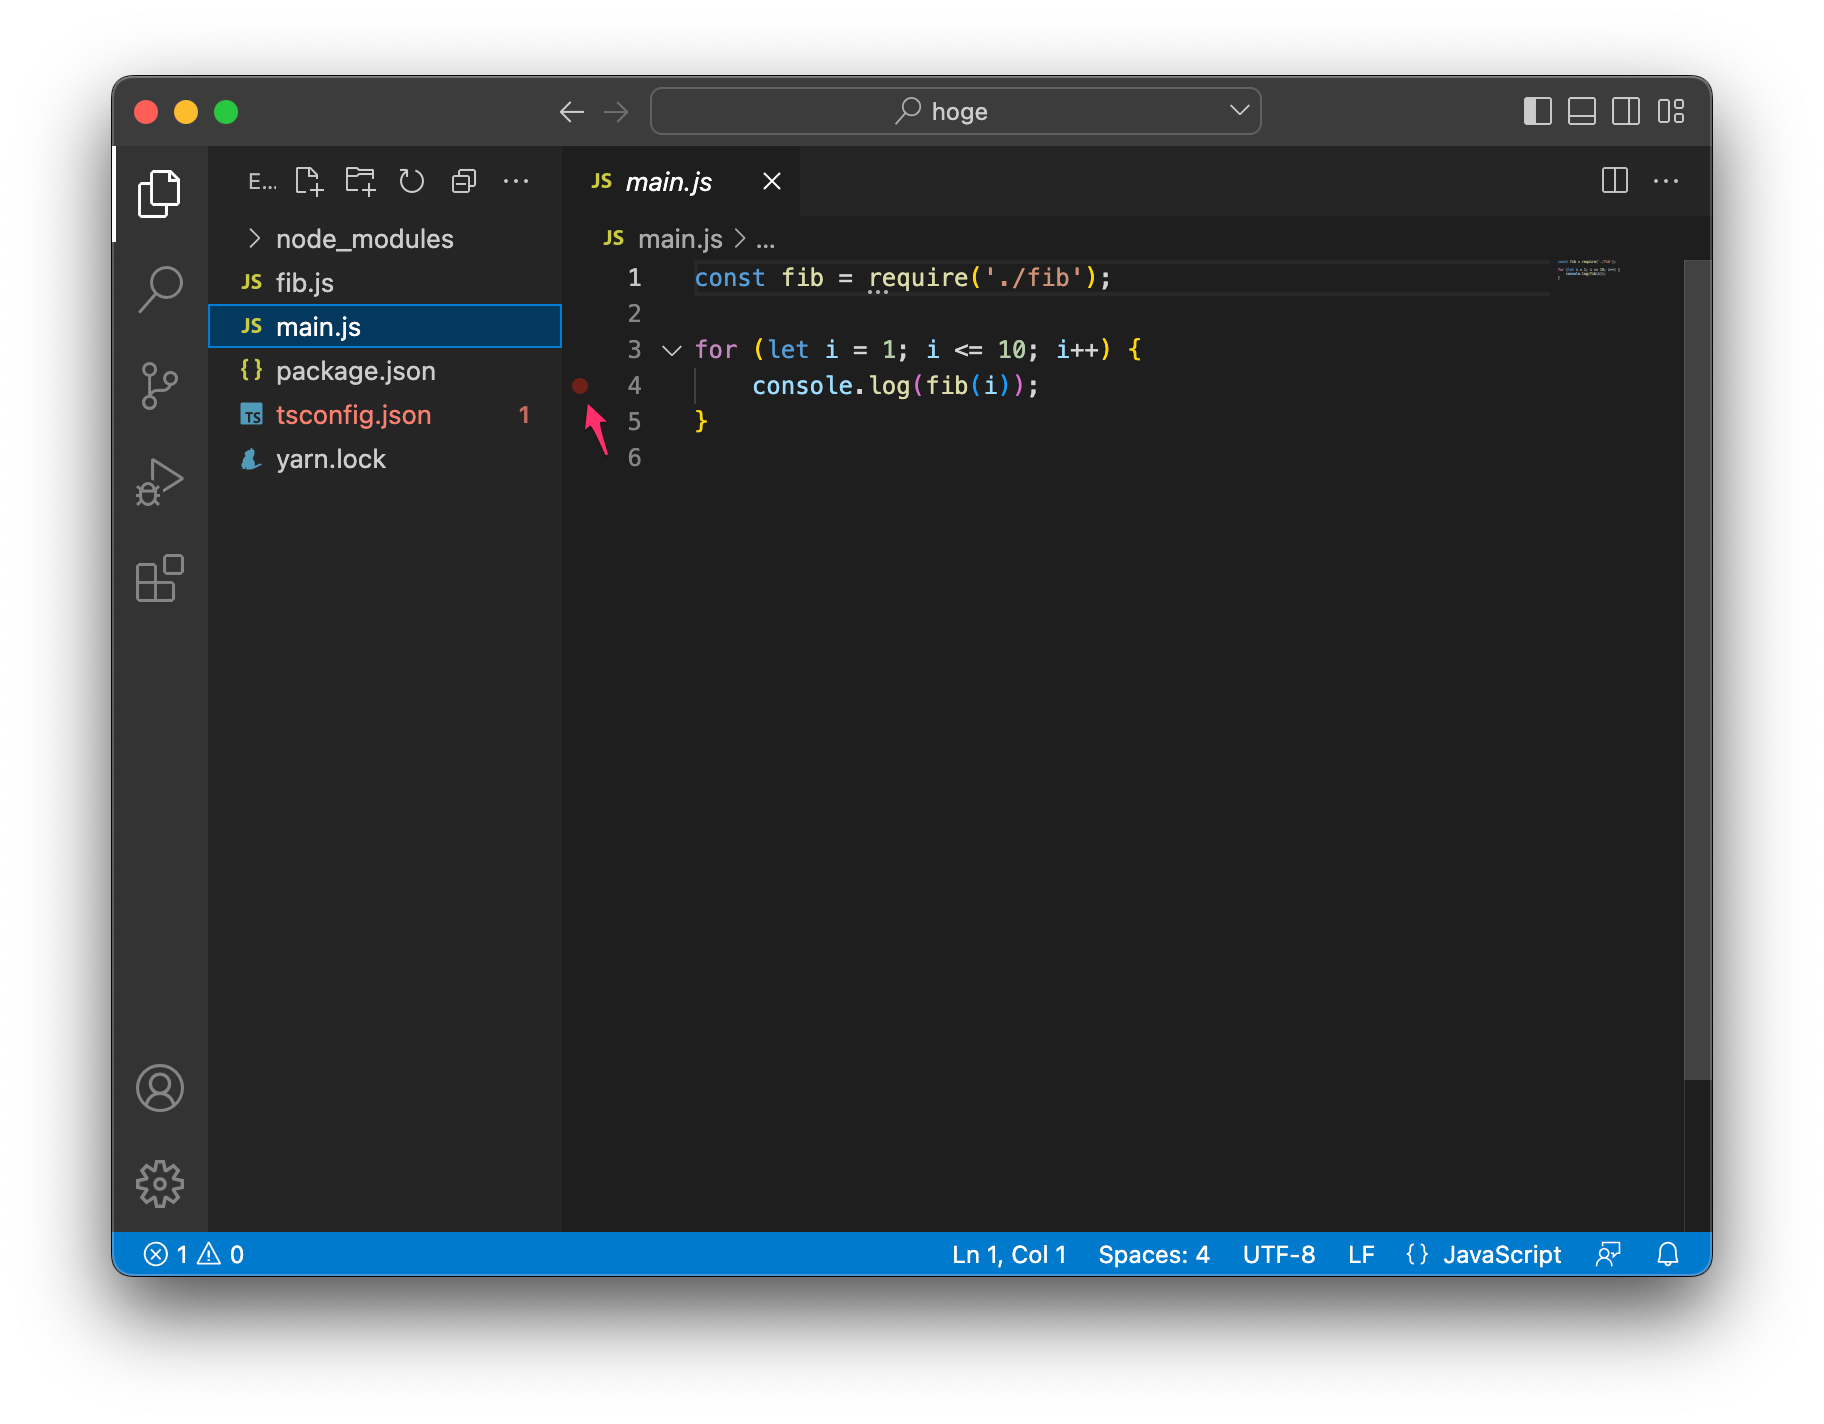
Task: Go back in navigation history
Action: click(x=572, y=112)
